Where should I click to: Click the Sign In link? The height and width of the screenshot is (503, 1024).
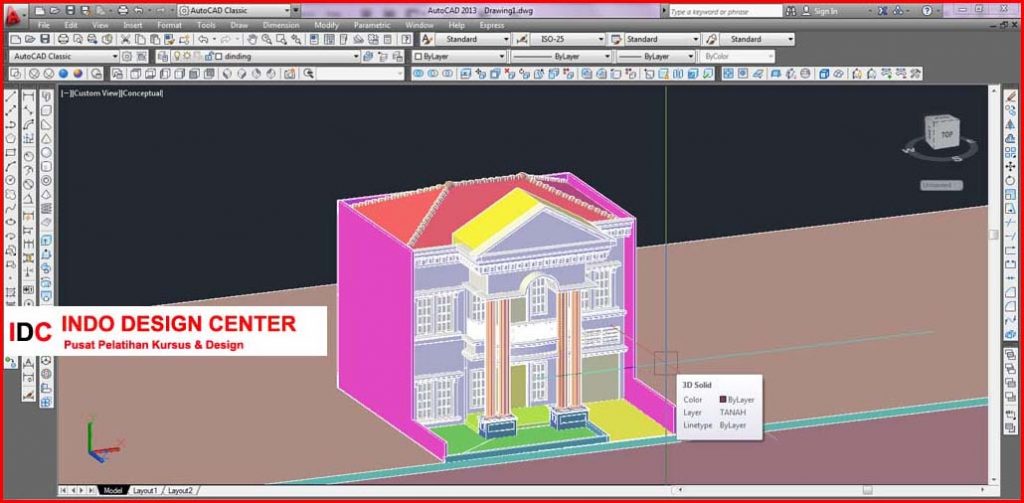click(x=825, y=11)
